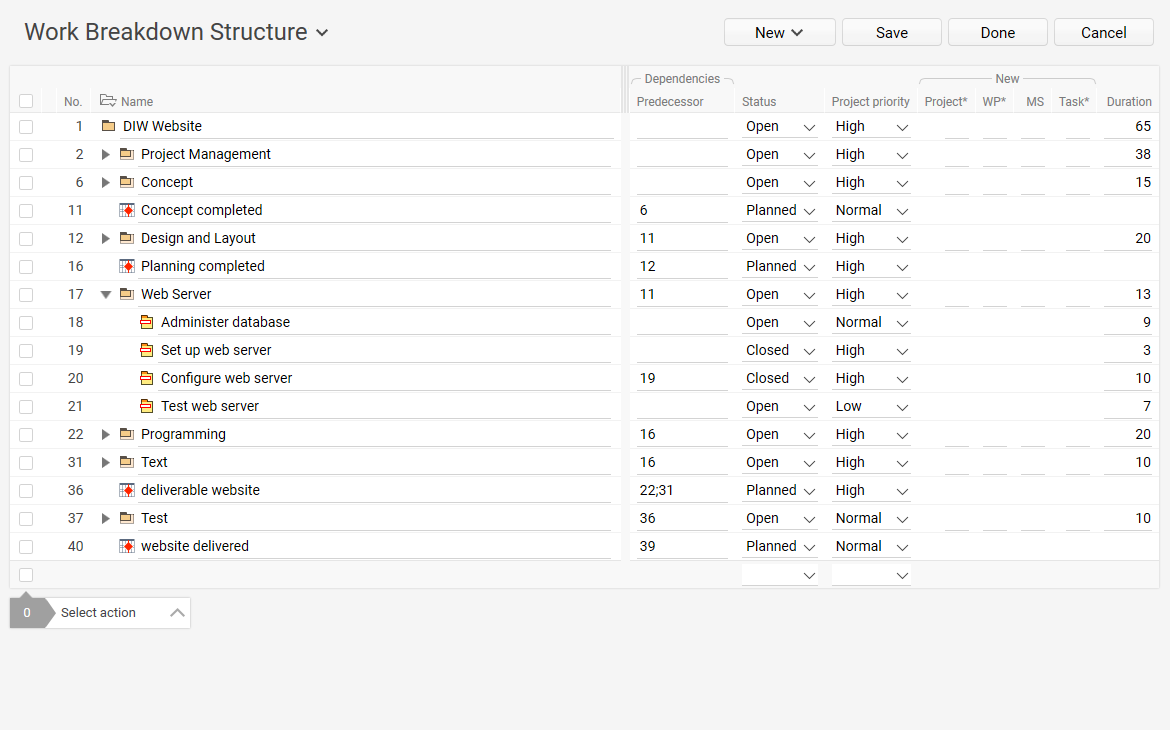Click the milestone icon for deliverable website
This screenshot has width=1170, height=730.
pyautogui.click(x=126, y=490)
